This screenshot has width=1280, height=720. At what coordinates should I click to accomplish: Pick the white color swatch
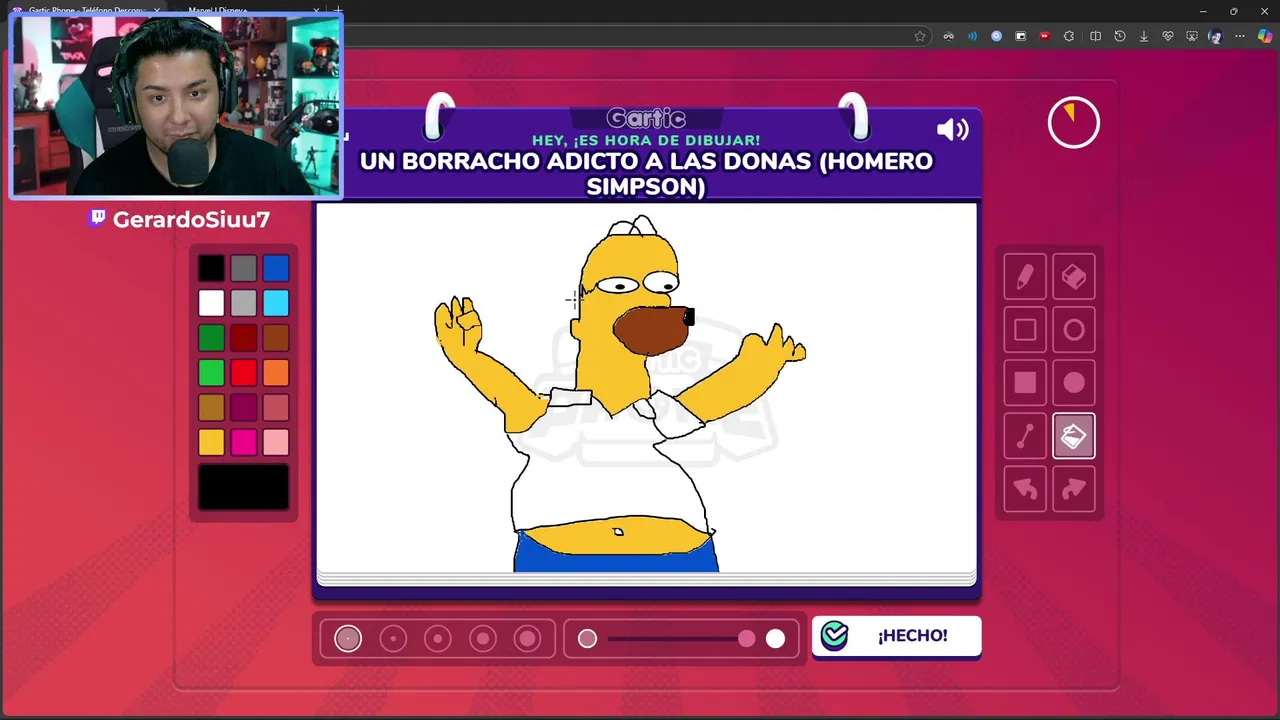(x=211, y=303)
